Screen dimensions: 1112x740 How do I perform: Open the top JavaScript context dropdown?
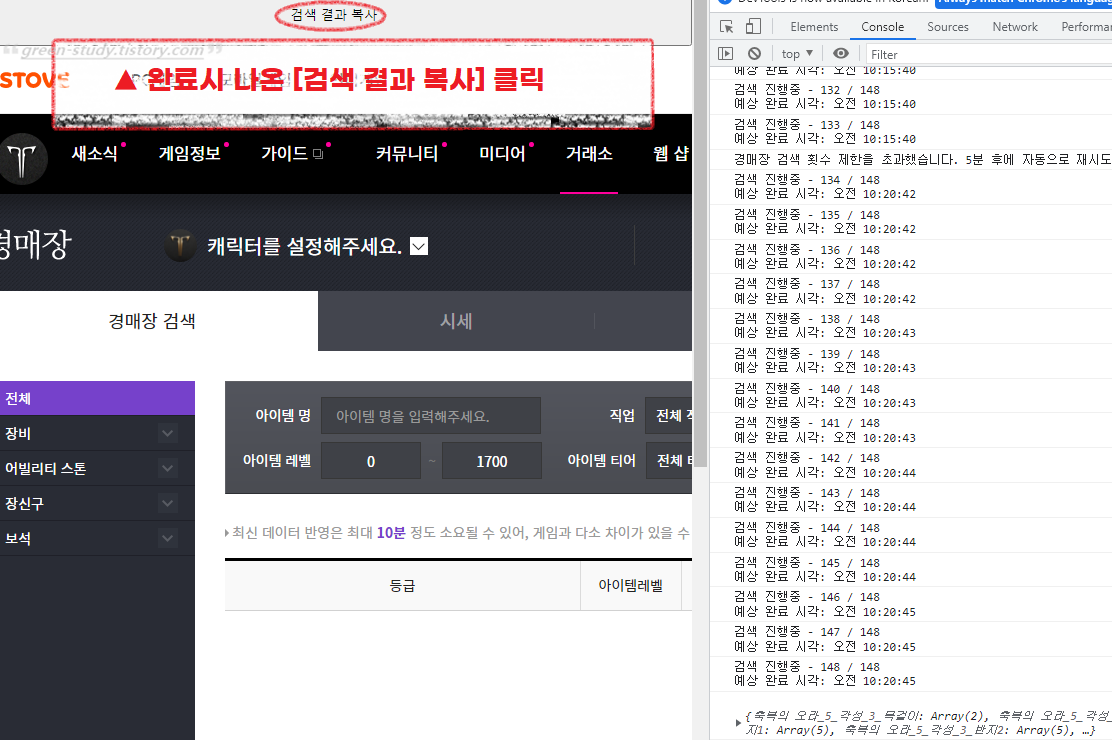click(x=797, y=54)
